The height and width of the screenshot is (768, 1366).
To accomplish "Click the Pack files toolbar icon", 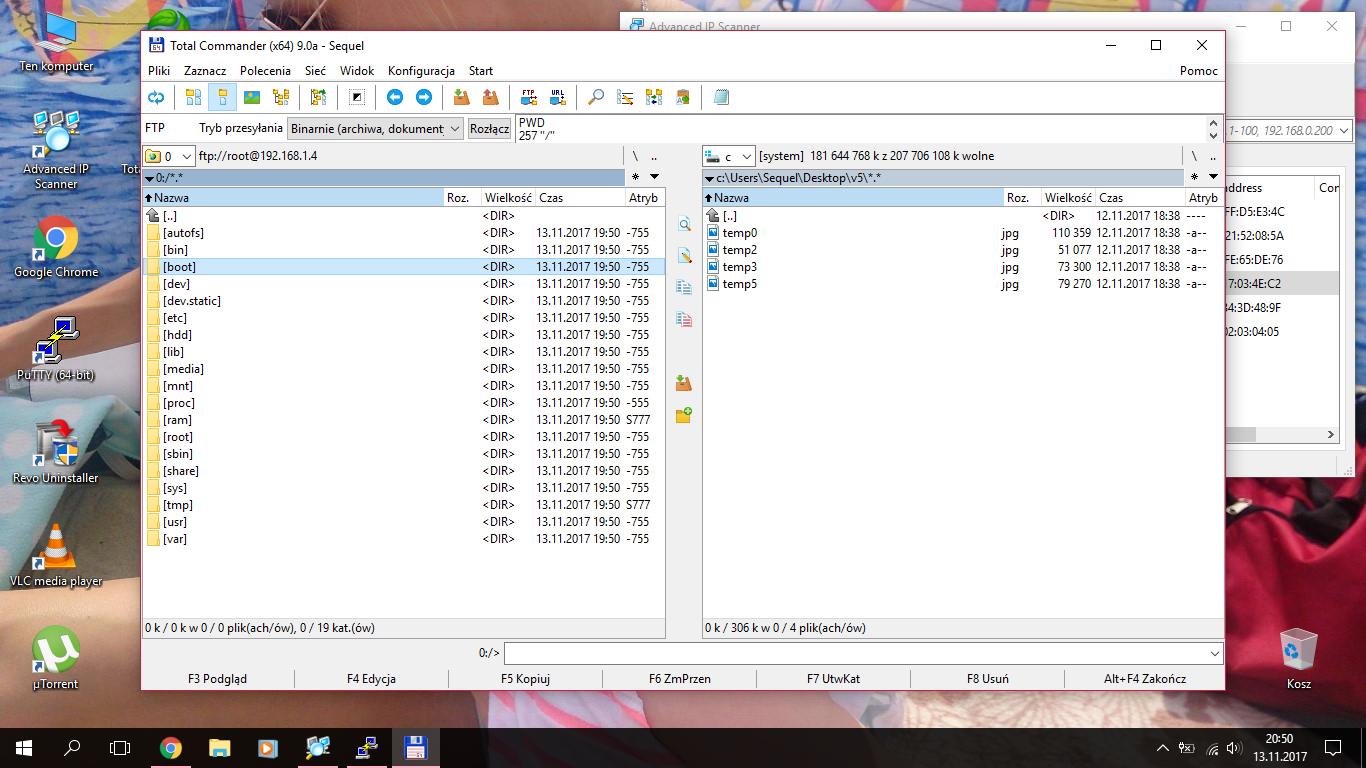I will [461, 97].
